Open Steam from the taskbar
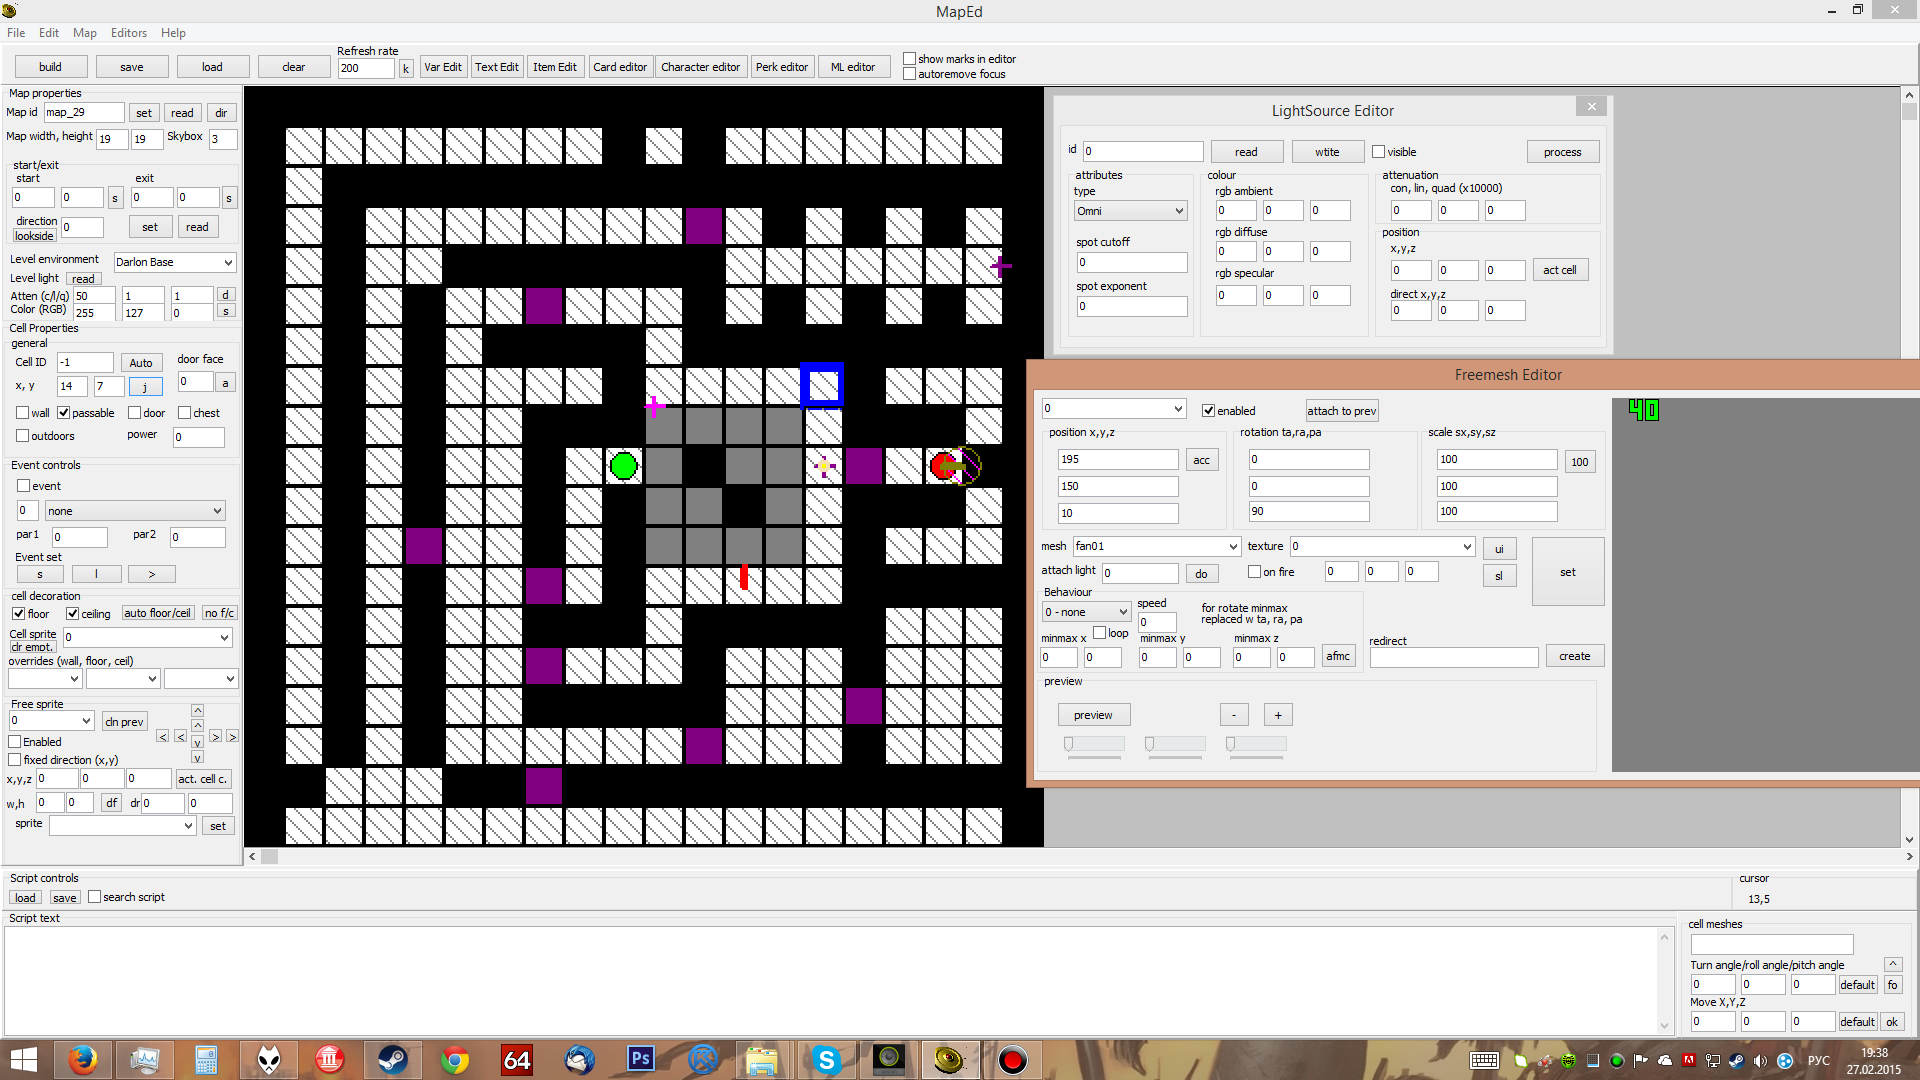This screenshot has width=1920, height=1080. coord(392,1060)
